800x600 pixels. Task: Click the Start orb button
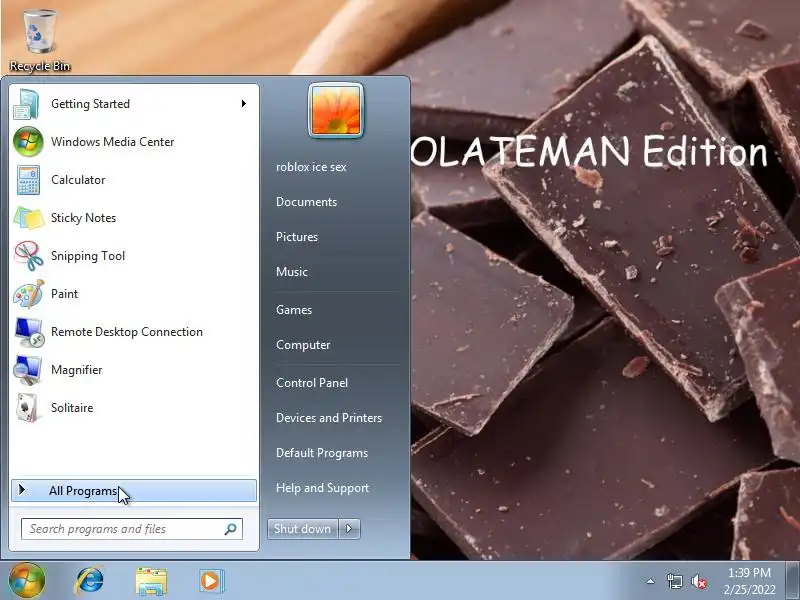[27, 581]
